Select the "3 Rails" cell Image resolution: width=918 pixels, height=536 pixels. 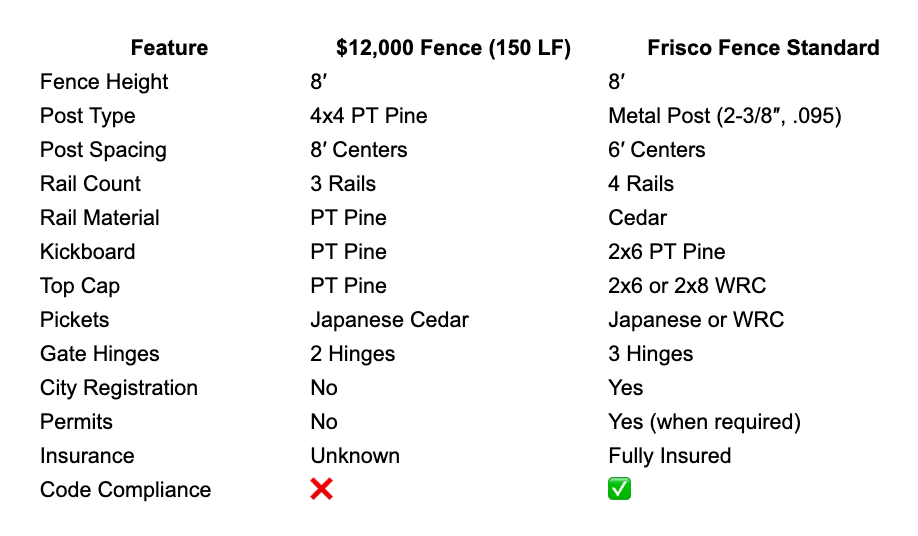[343, 184]
